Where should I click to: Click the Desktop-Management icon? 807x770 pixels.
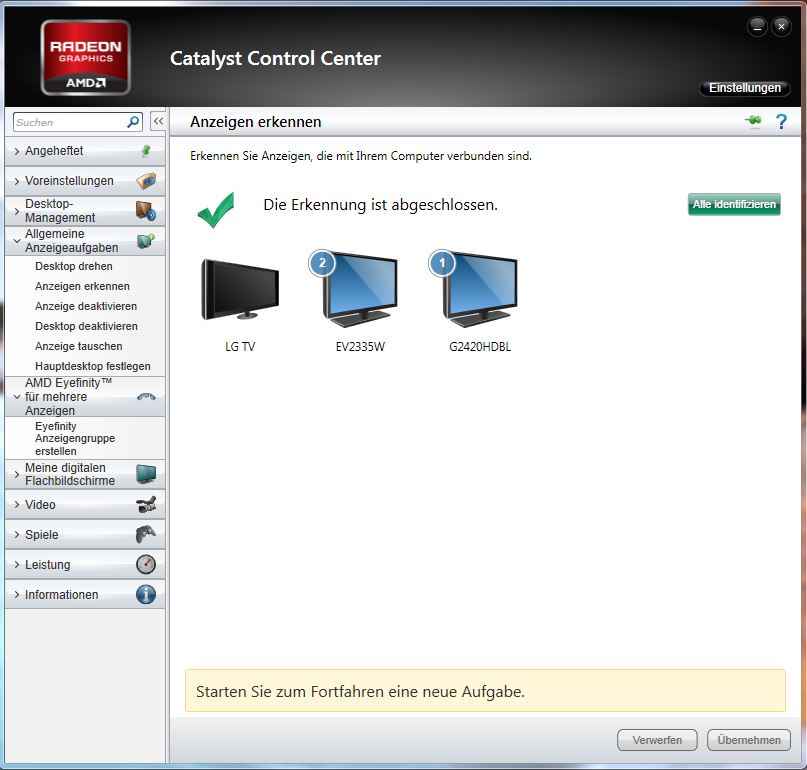pos(146,211)
